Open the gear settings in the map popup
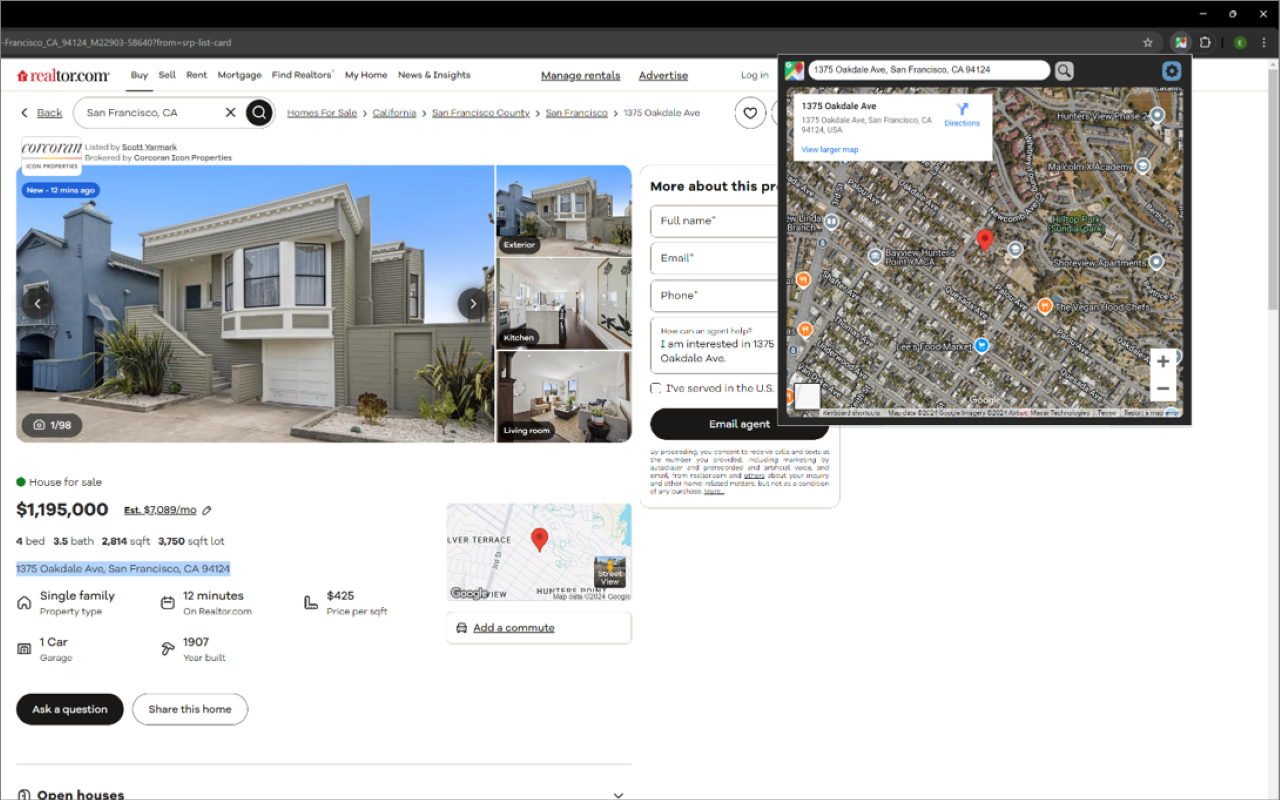This screenshot has height=800, width=1280. click(x=1171, y=71)
